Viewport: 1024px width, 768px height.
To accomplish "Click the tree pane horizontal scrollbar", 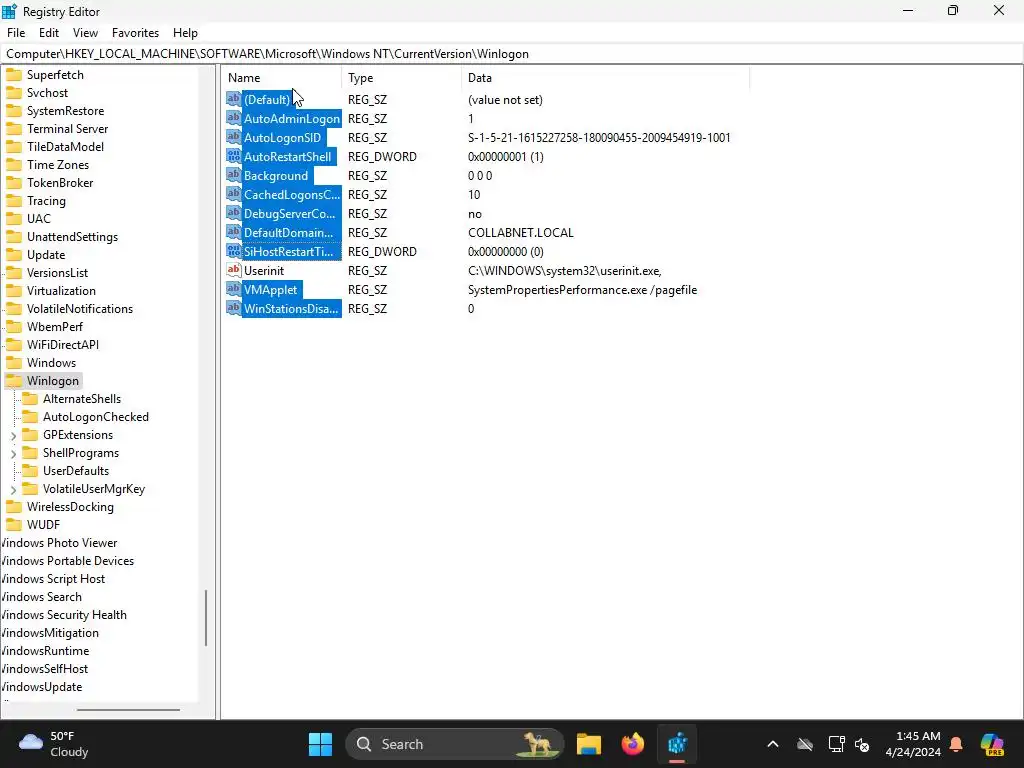I will pos(128,710).
